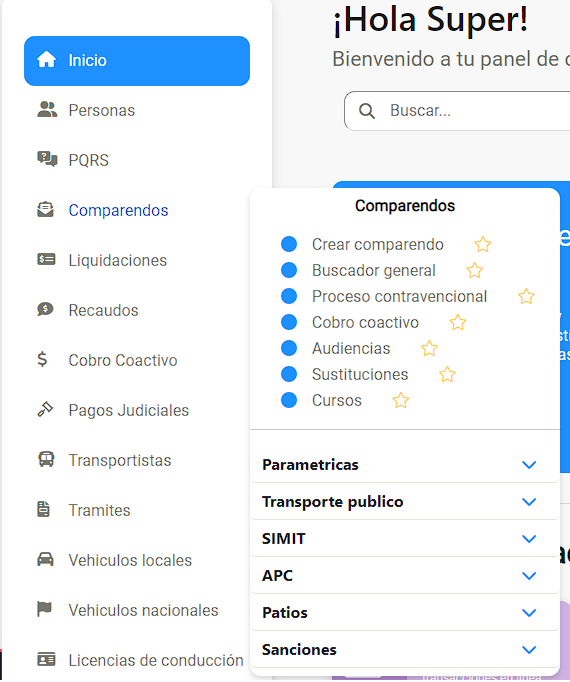Toggle favorite star for Crear comparendo
Viewport: 570px width, 682px height.
point(483,244)
